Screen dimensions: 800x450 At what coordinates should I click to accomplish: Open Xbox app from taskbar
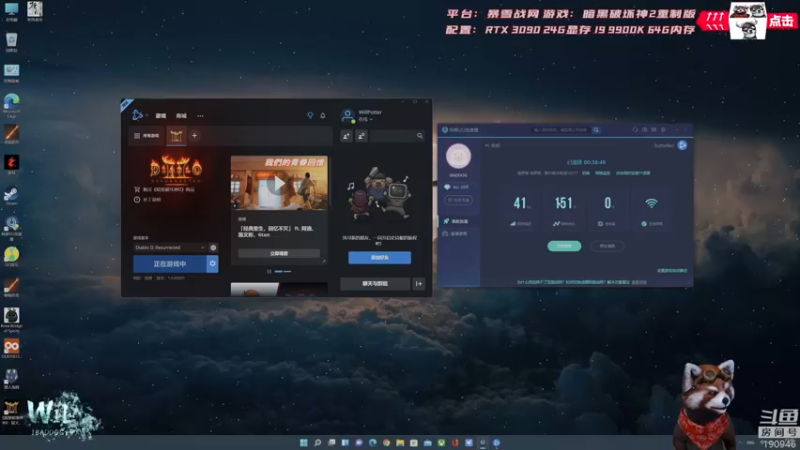click(441, 442)
